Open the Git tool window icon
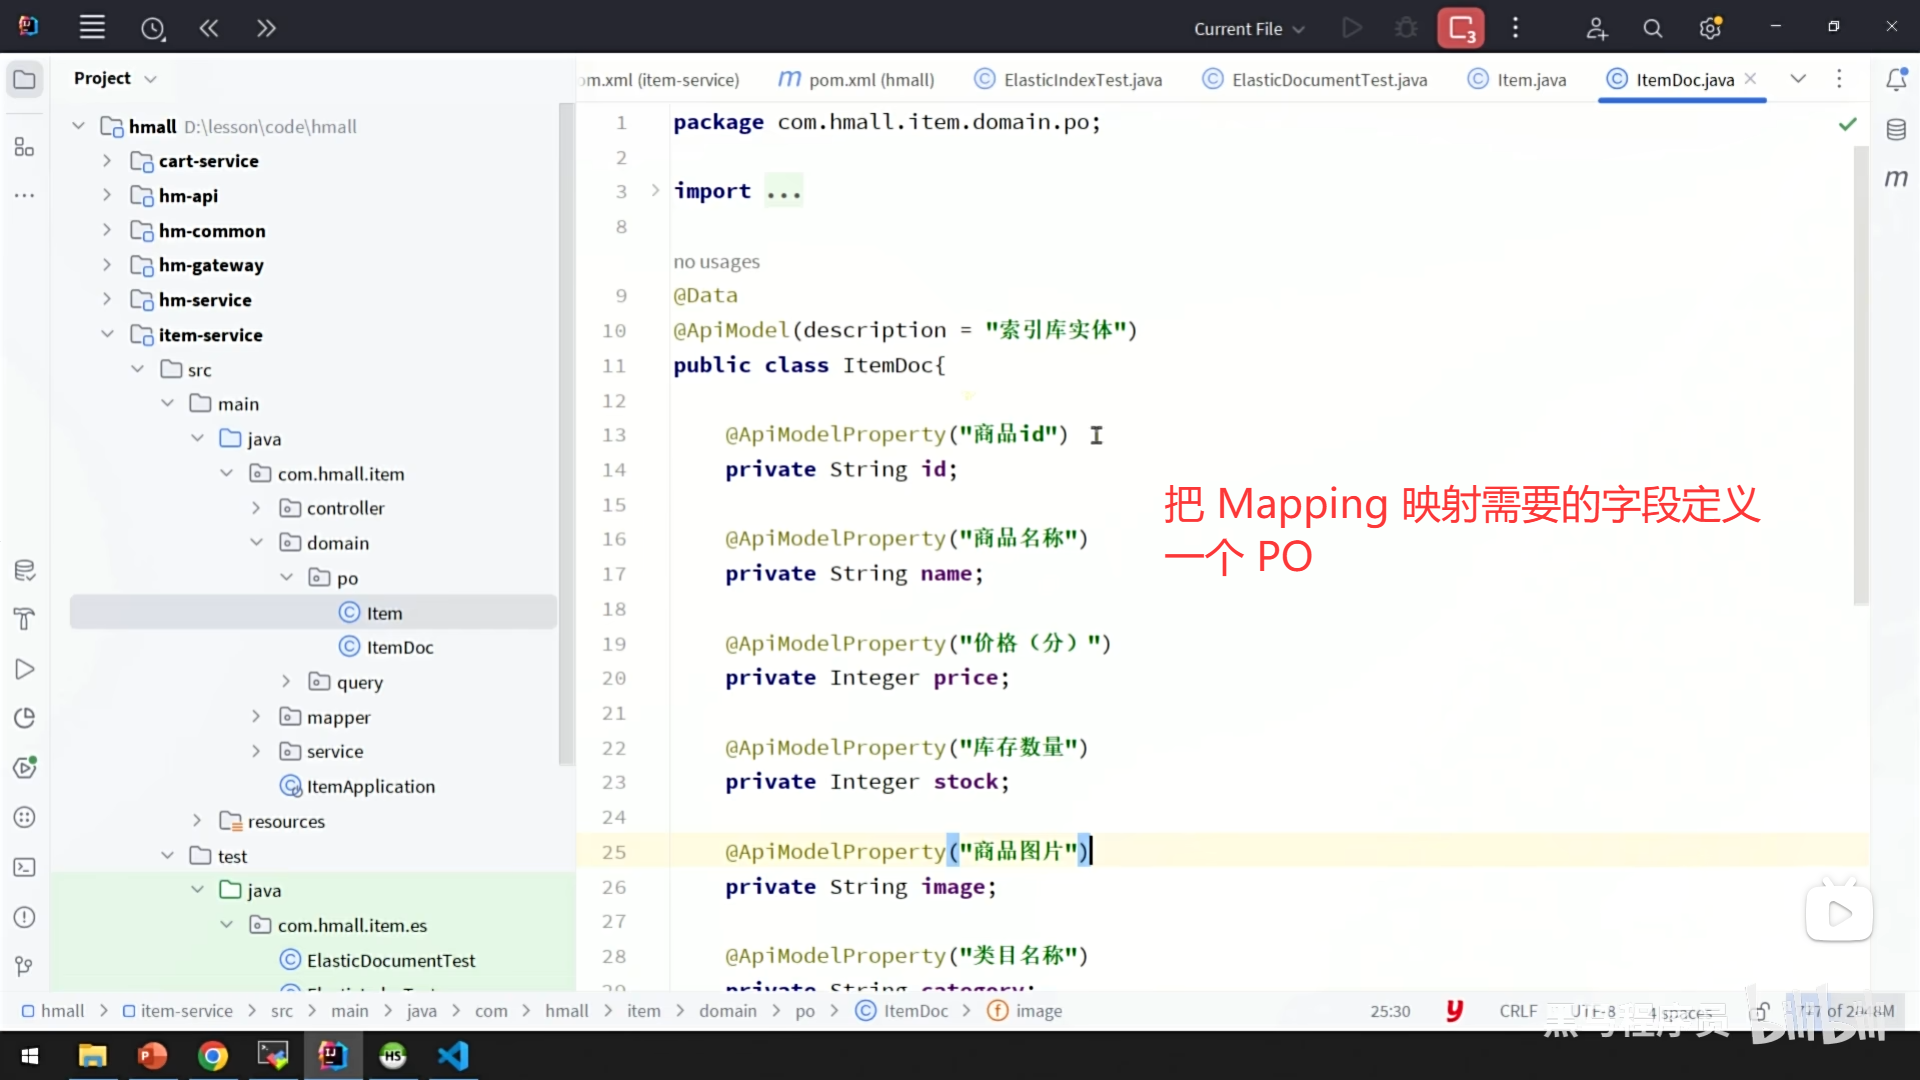 click(24, 966)
